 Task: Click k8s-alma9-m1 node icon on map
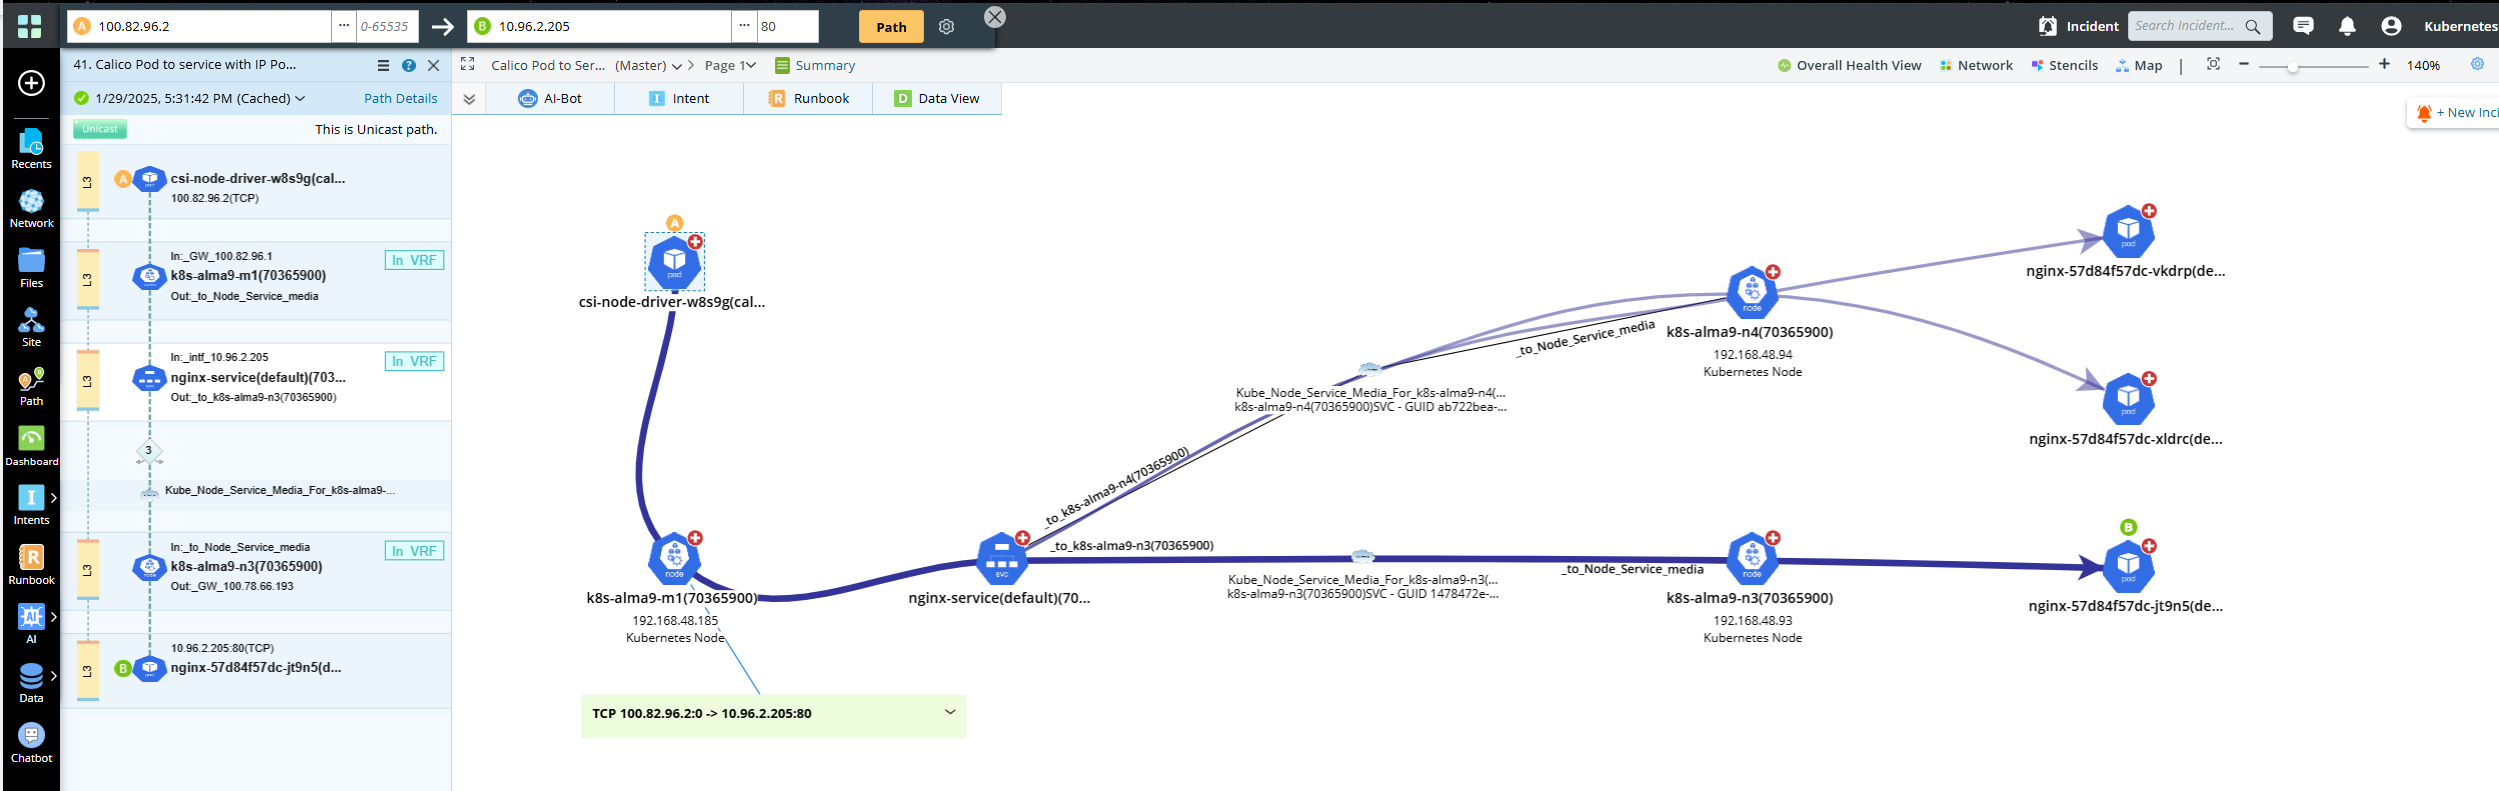674,559
